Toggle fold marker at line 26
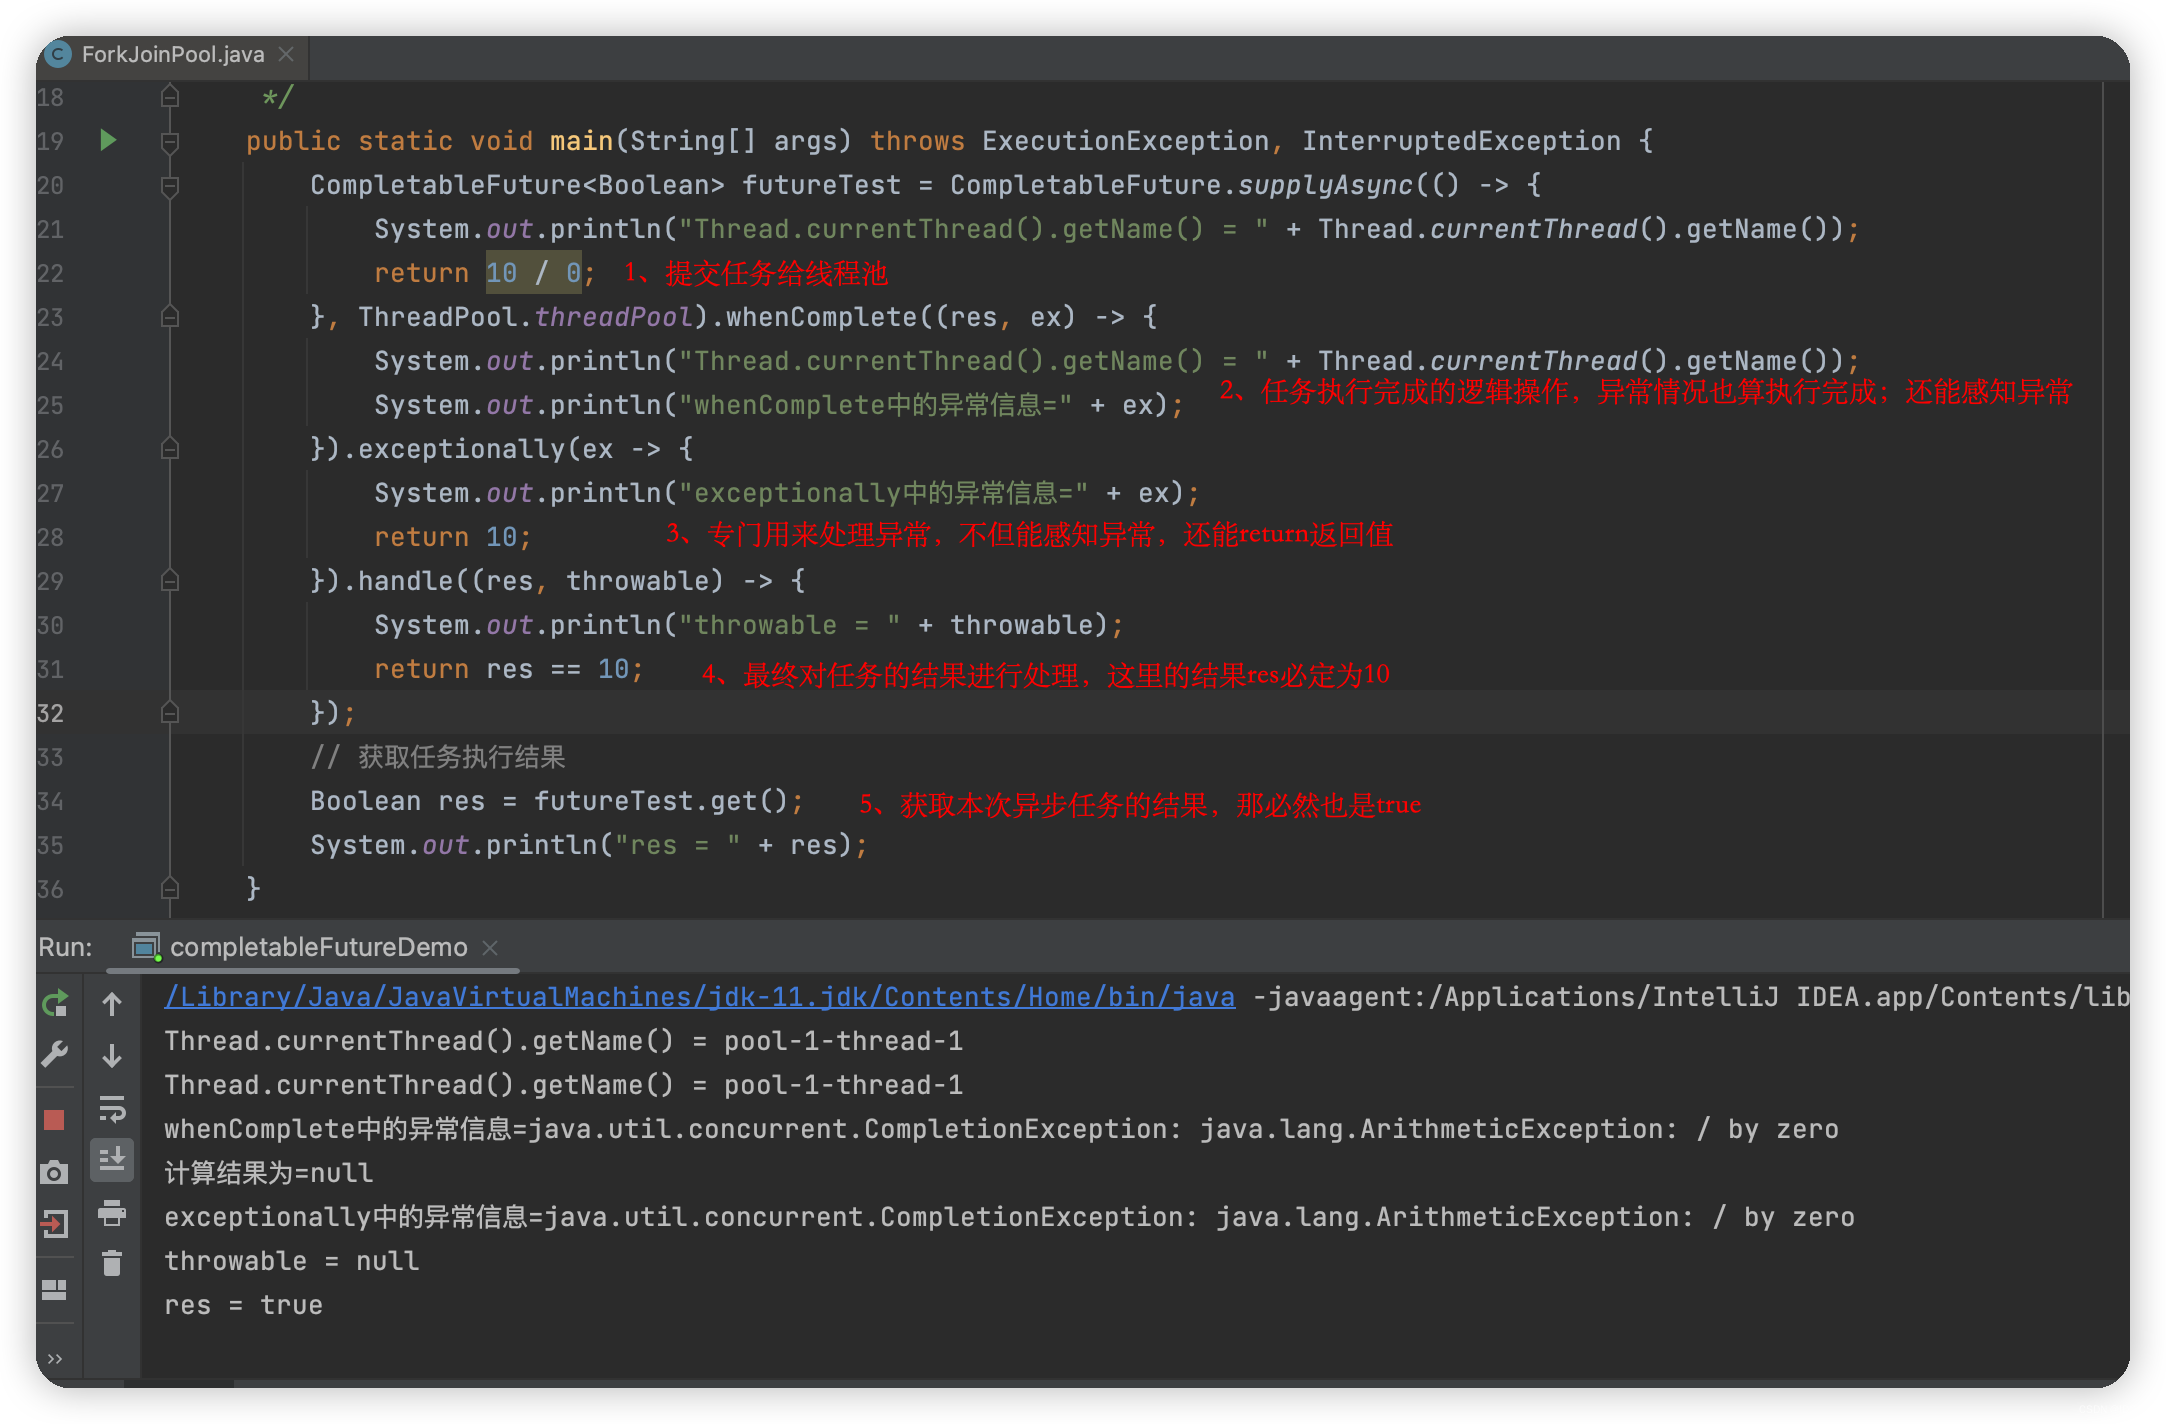Viewport: 2166px width, 1424px height. click(x=170, y=448)
